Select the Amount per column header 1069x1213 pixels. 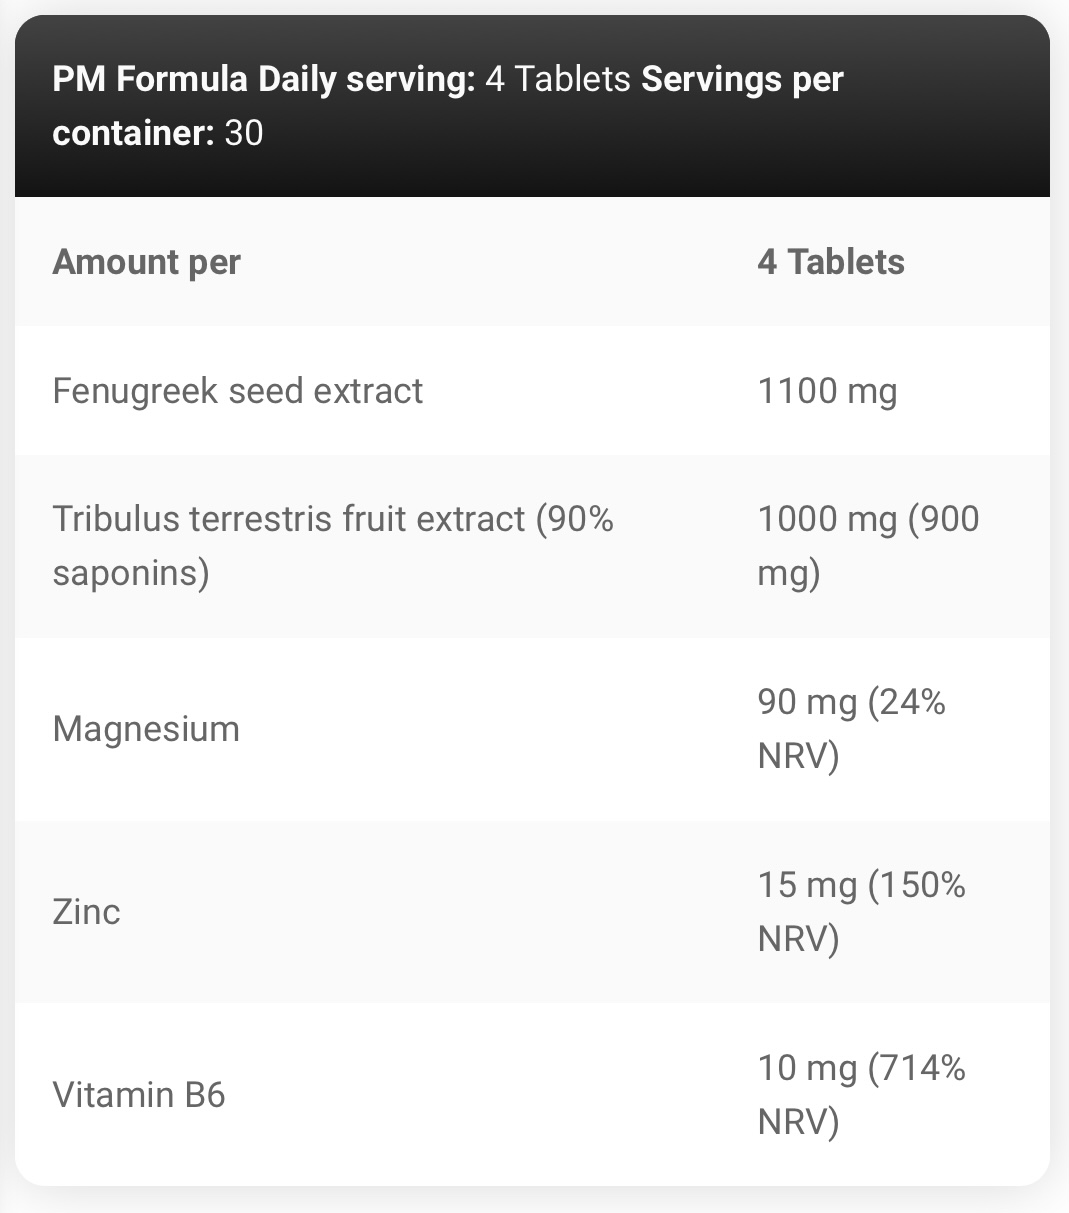(x=146, y=262)
